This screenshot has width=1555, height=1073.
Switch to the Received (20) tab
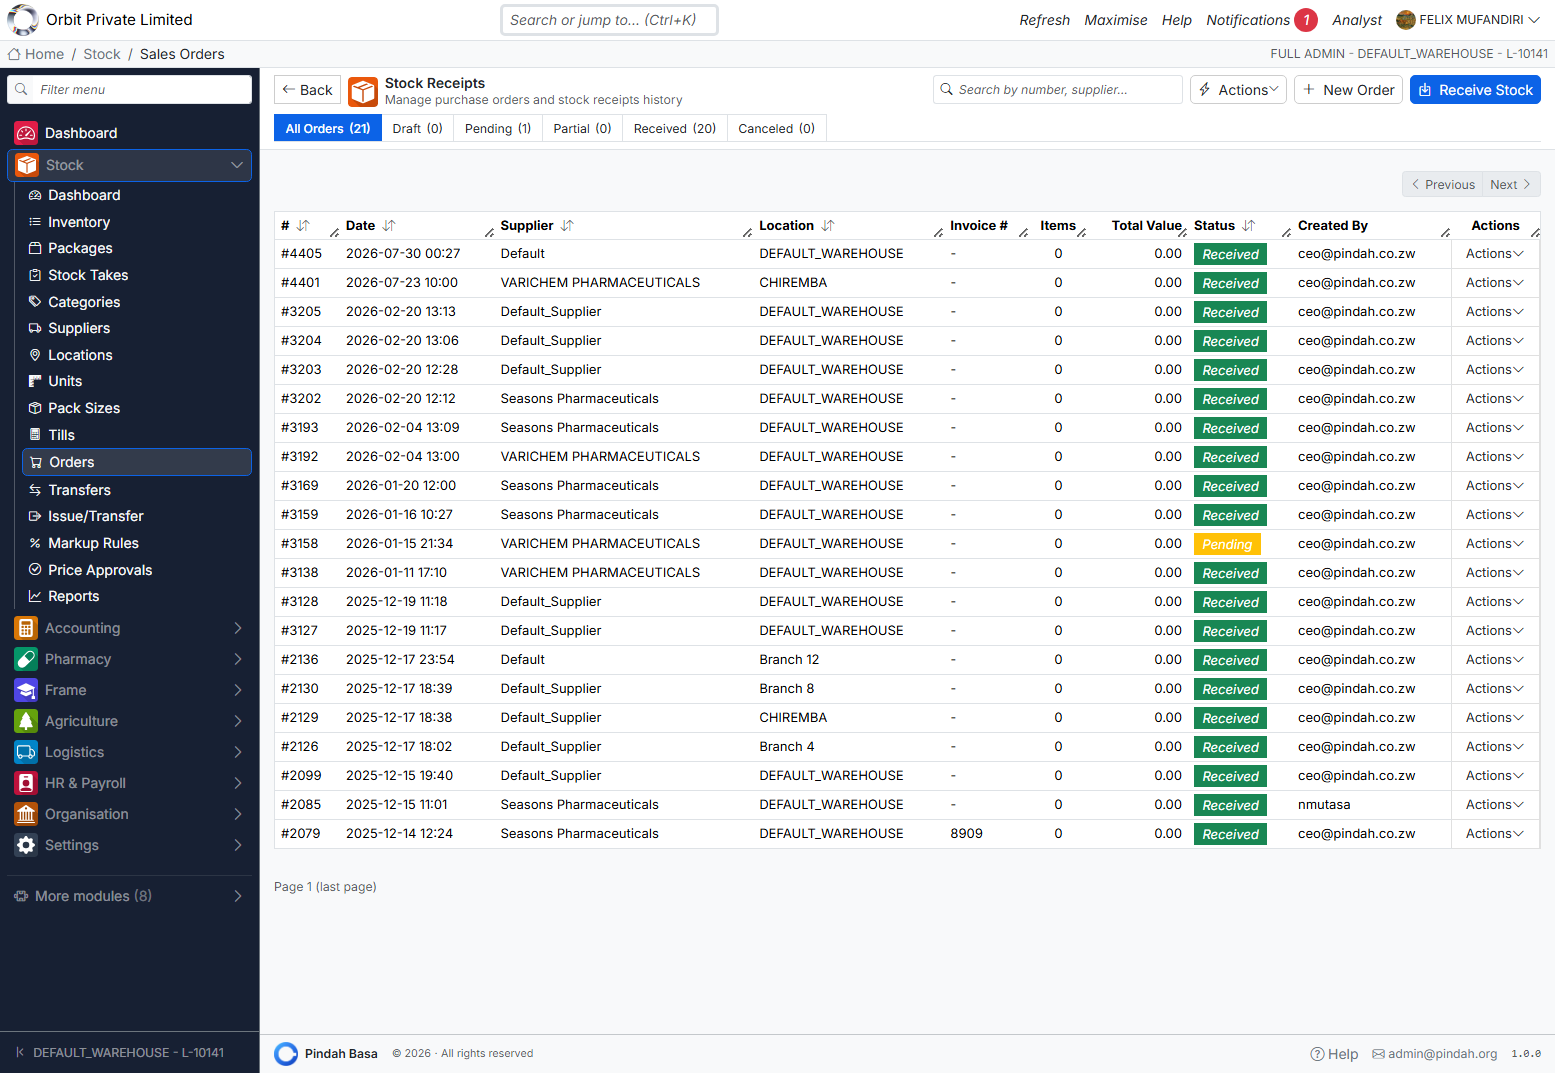[x=675, y=128]
